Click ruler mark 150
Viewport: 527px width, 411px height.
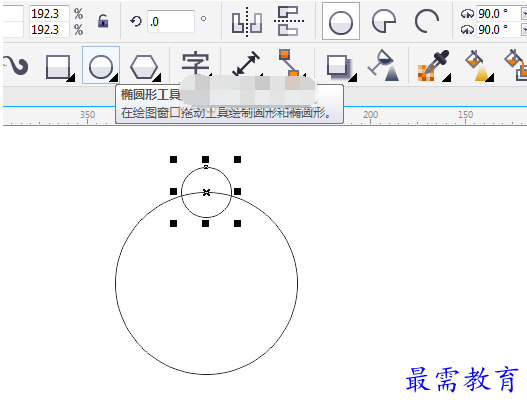(465, 115)
